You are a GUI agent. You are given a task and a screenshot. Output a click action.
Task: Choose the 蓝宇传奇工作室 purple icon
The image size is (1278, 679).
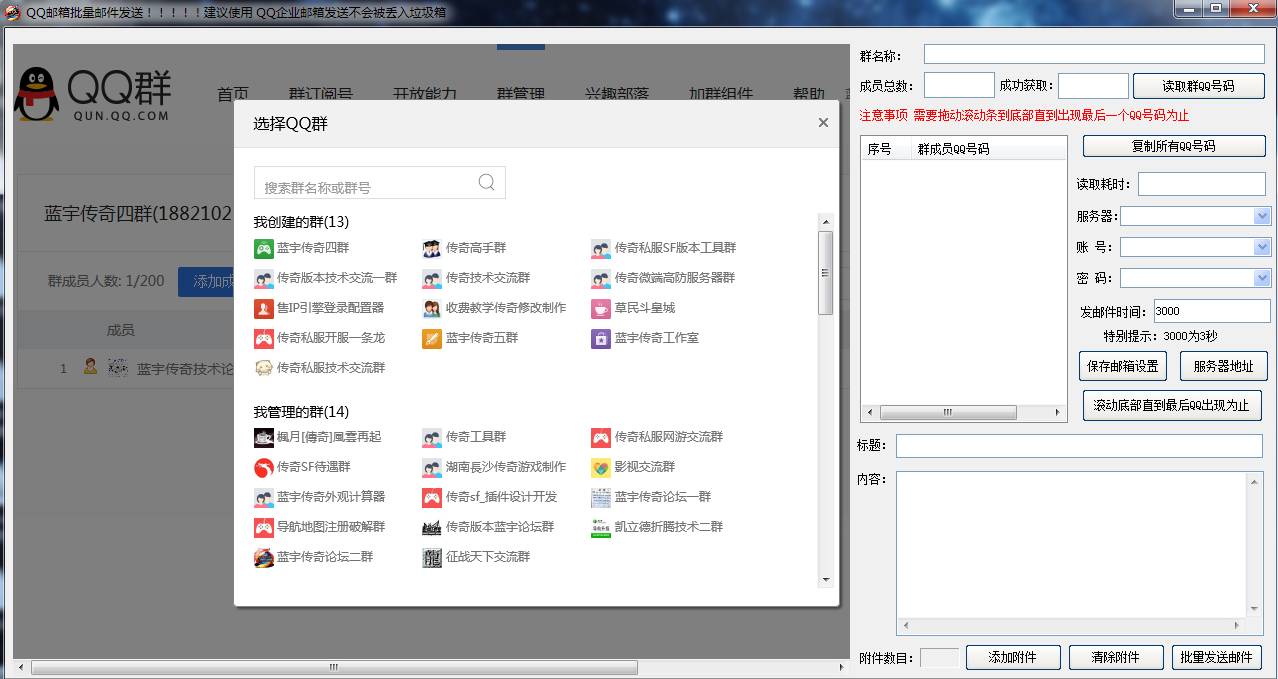point(601,338)
